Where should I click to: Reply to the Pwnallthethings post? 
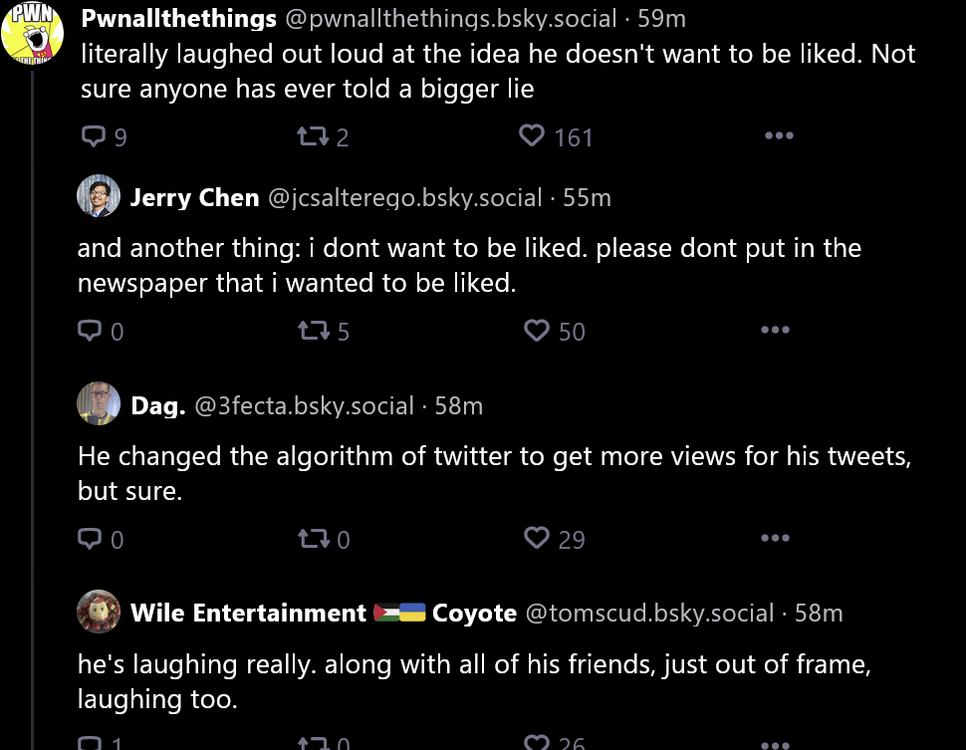click(93, 136)
